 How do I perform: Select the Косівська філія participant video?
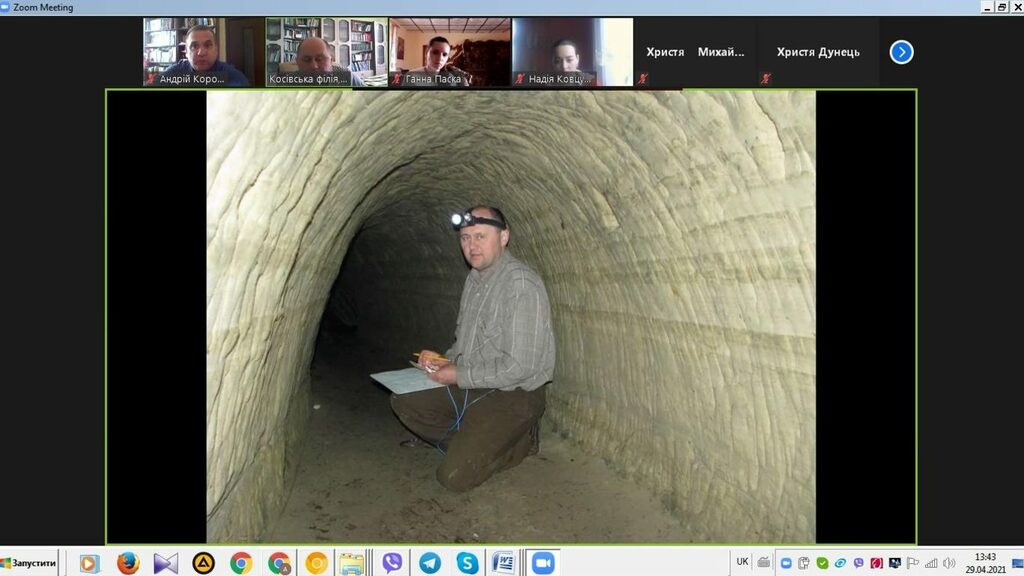click(x=326, y=52)
